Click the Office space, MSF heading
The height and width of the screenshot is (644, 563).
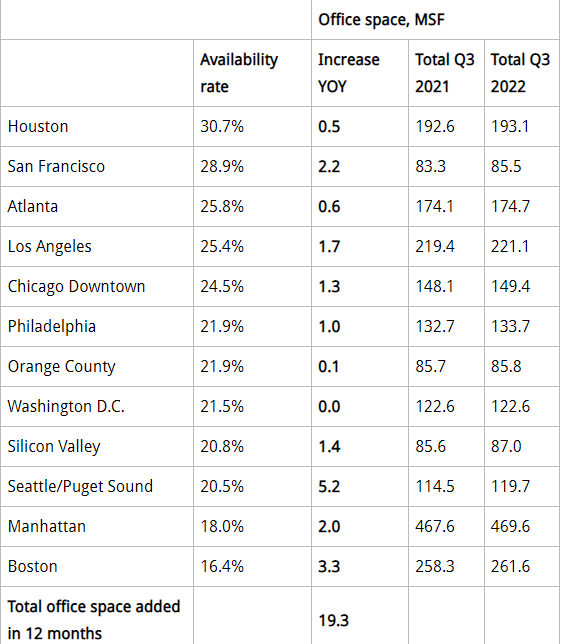click(x=381, y=20)
